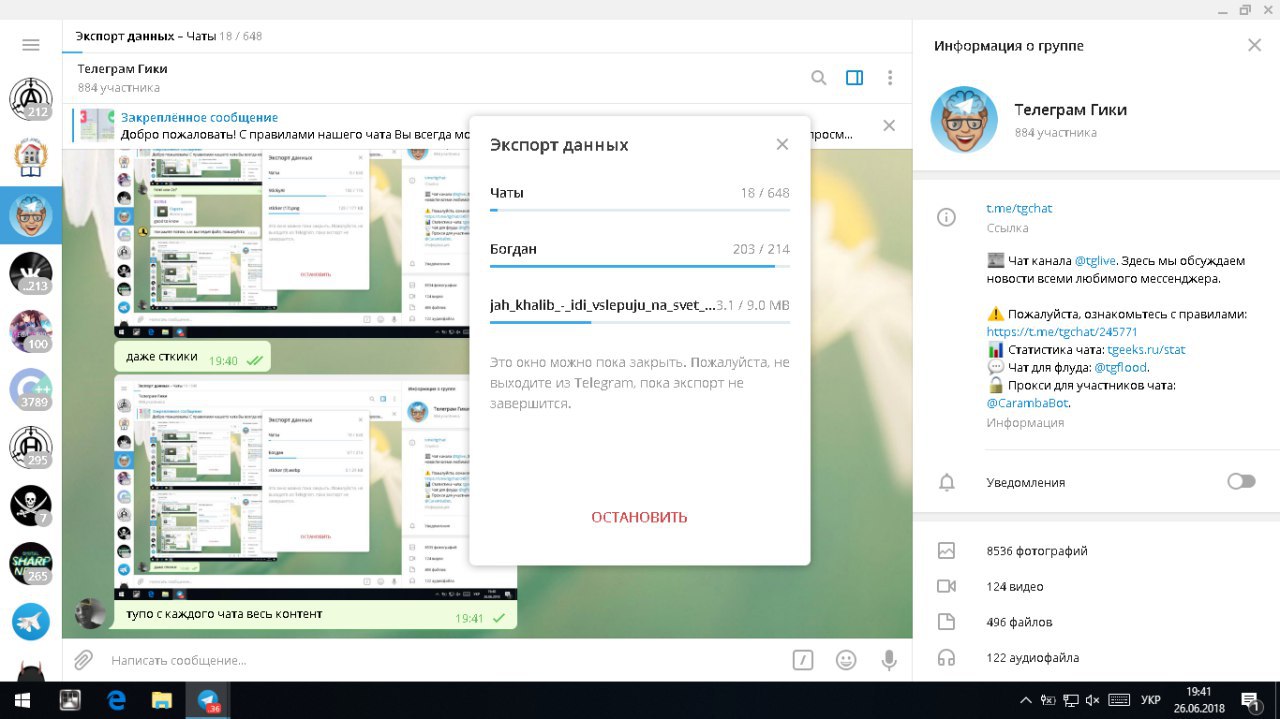
Task: Open the Windows Start menu
Action: pos(22,700)
